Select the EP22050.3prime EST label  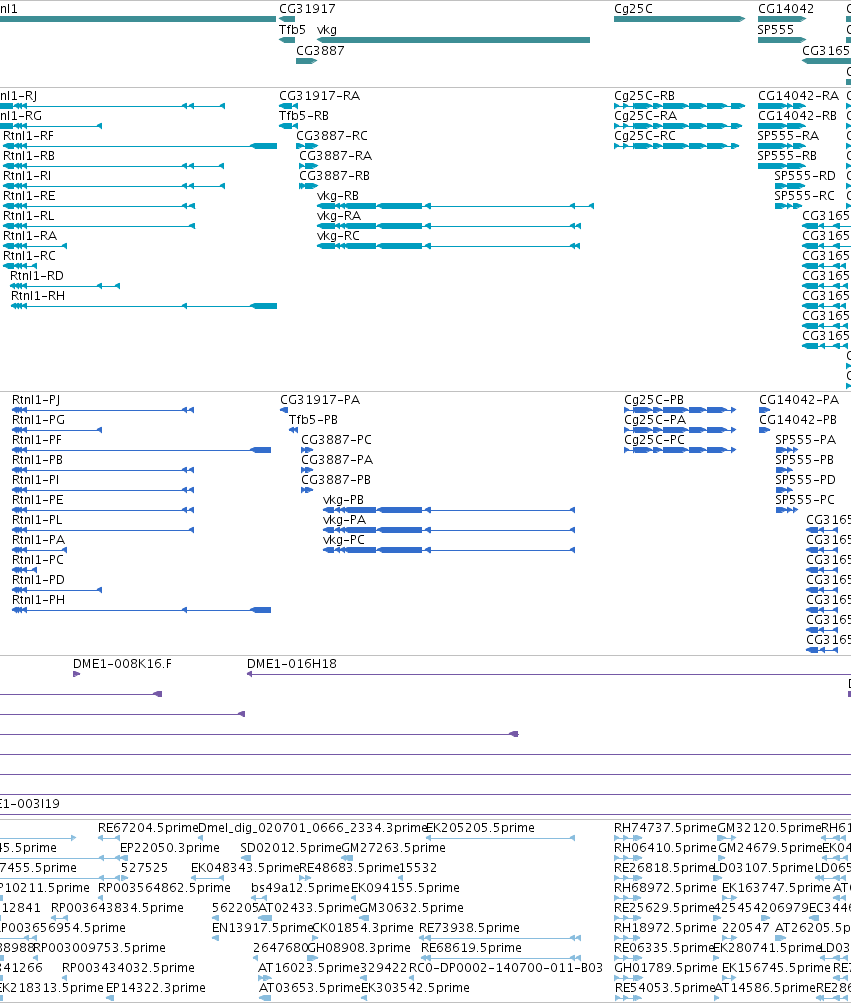[170, 848]
